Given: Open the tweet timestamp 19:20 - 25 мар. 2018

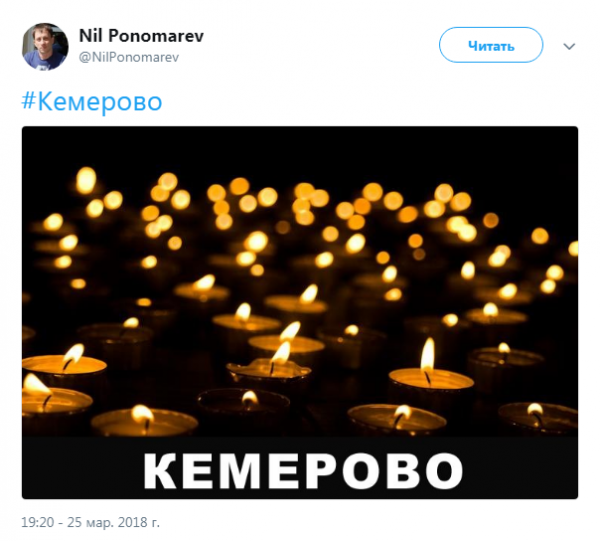Looking at the screenshot, I should pyautogui.click(x=90, y=522).
